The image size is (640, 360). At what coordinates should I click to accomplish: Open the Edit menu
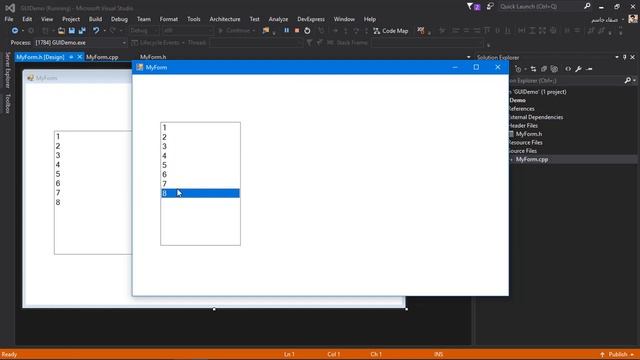tap(27, 19)
